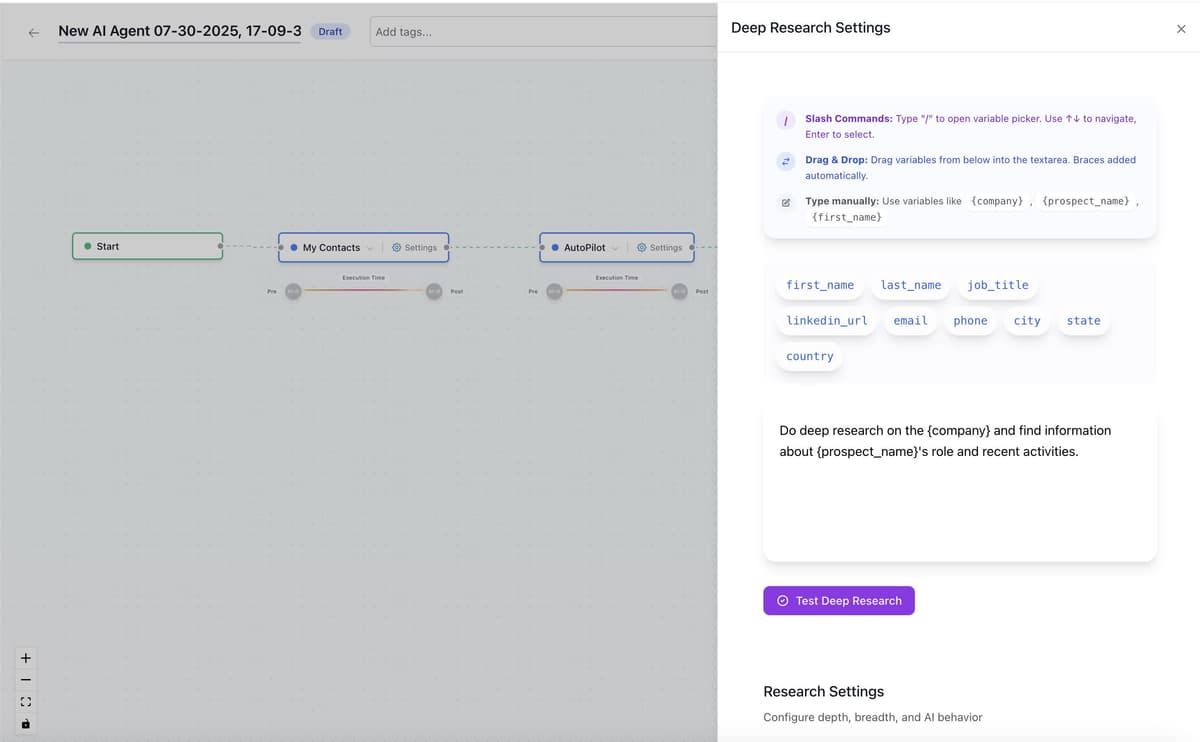Click the drag and drop info icon
1200x742 pixels.
click(x=785, y=161)
